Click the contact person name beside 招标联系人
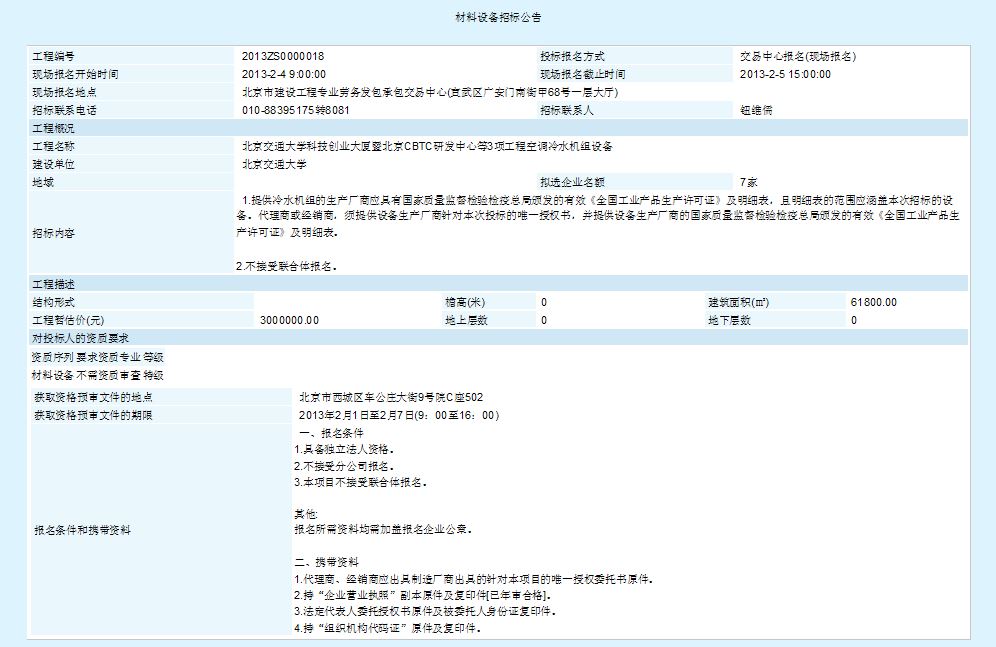Image resolution: width=996 pixels, height=647 pixels. [756, 110]
